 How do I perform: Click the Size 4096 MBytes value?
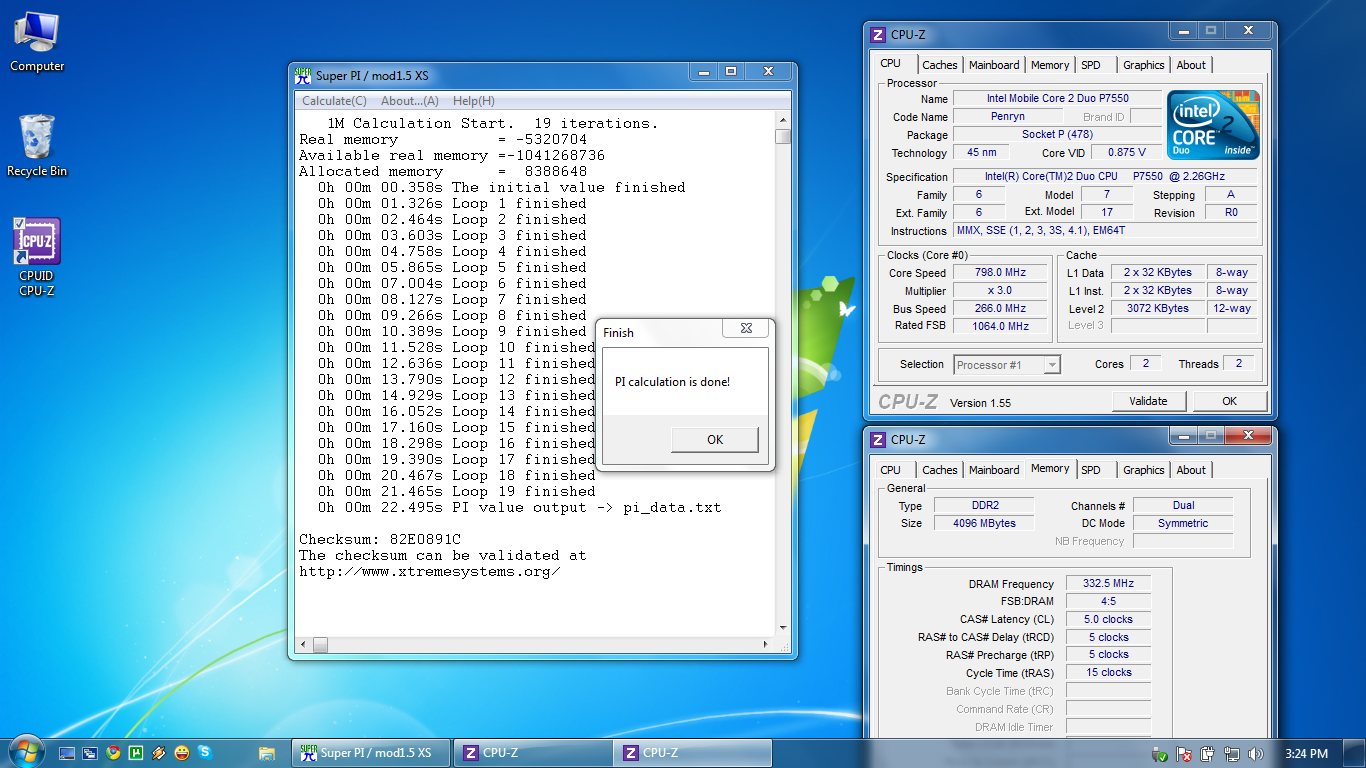(x=985, y=523)
